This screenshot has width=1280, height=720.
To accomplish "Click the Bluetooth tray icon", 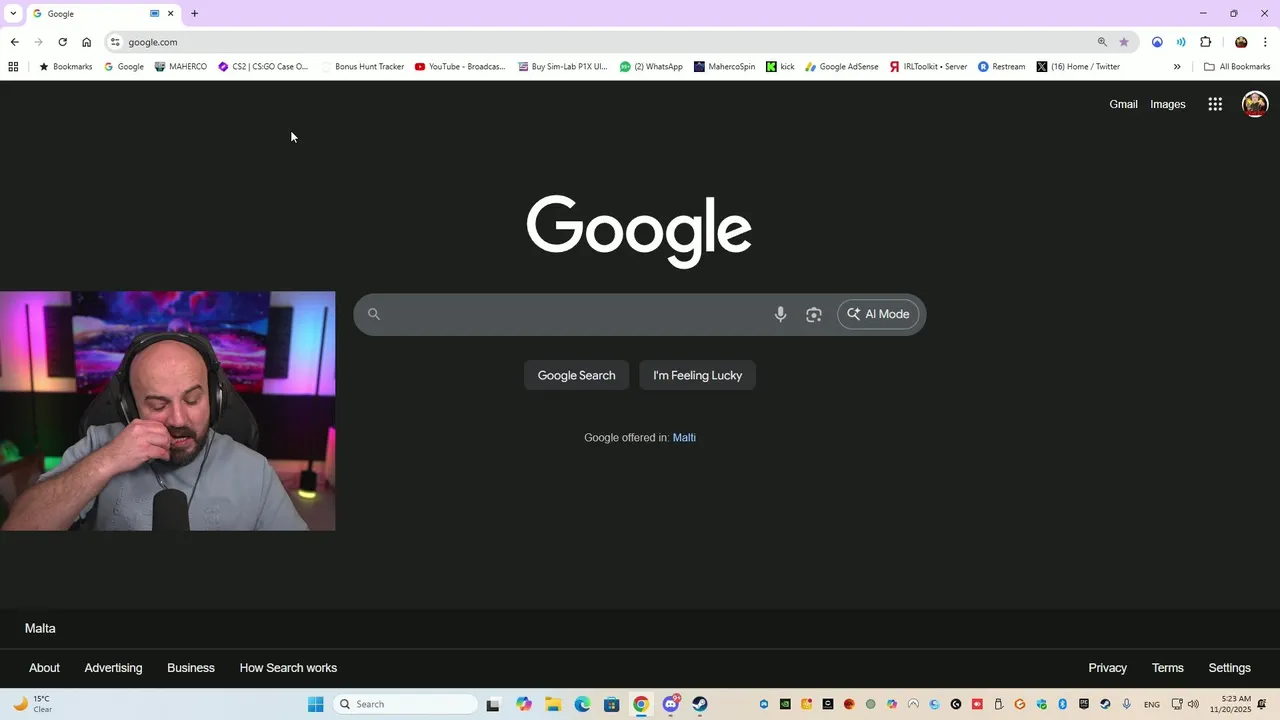I will [1063, 704].
